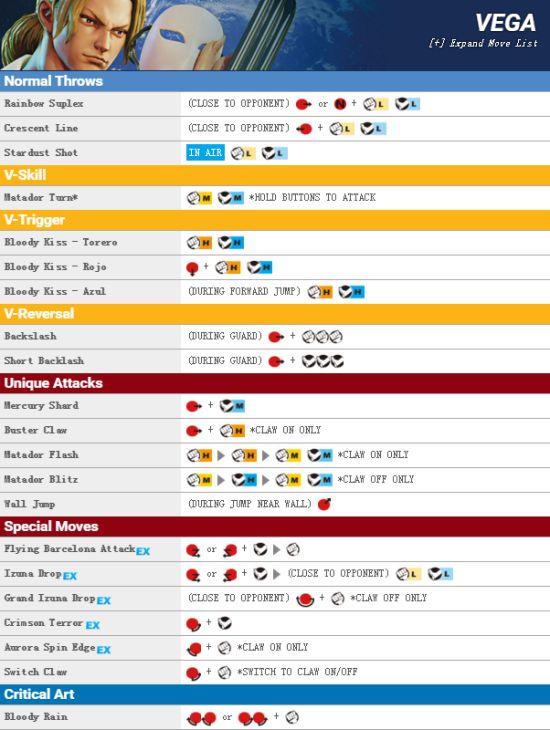Click the triple kick icon in Short Backlash row
Image resolution: width=550 pixels, height=730 pixels.
point(323,361)
